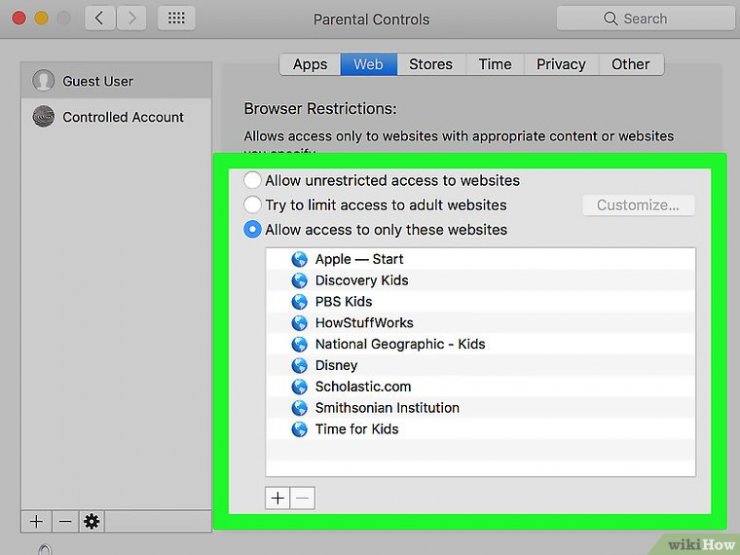Select Allow unrestricted access to websites
Viewport: 740px width, 555px height.
click(252, 180)
